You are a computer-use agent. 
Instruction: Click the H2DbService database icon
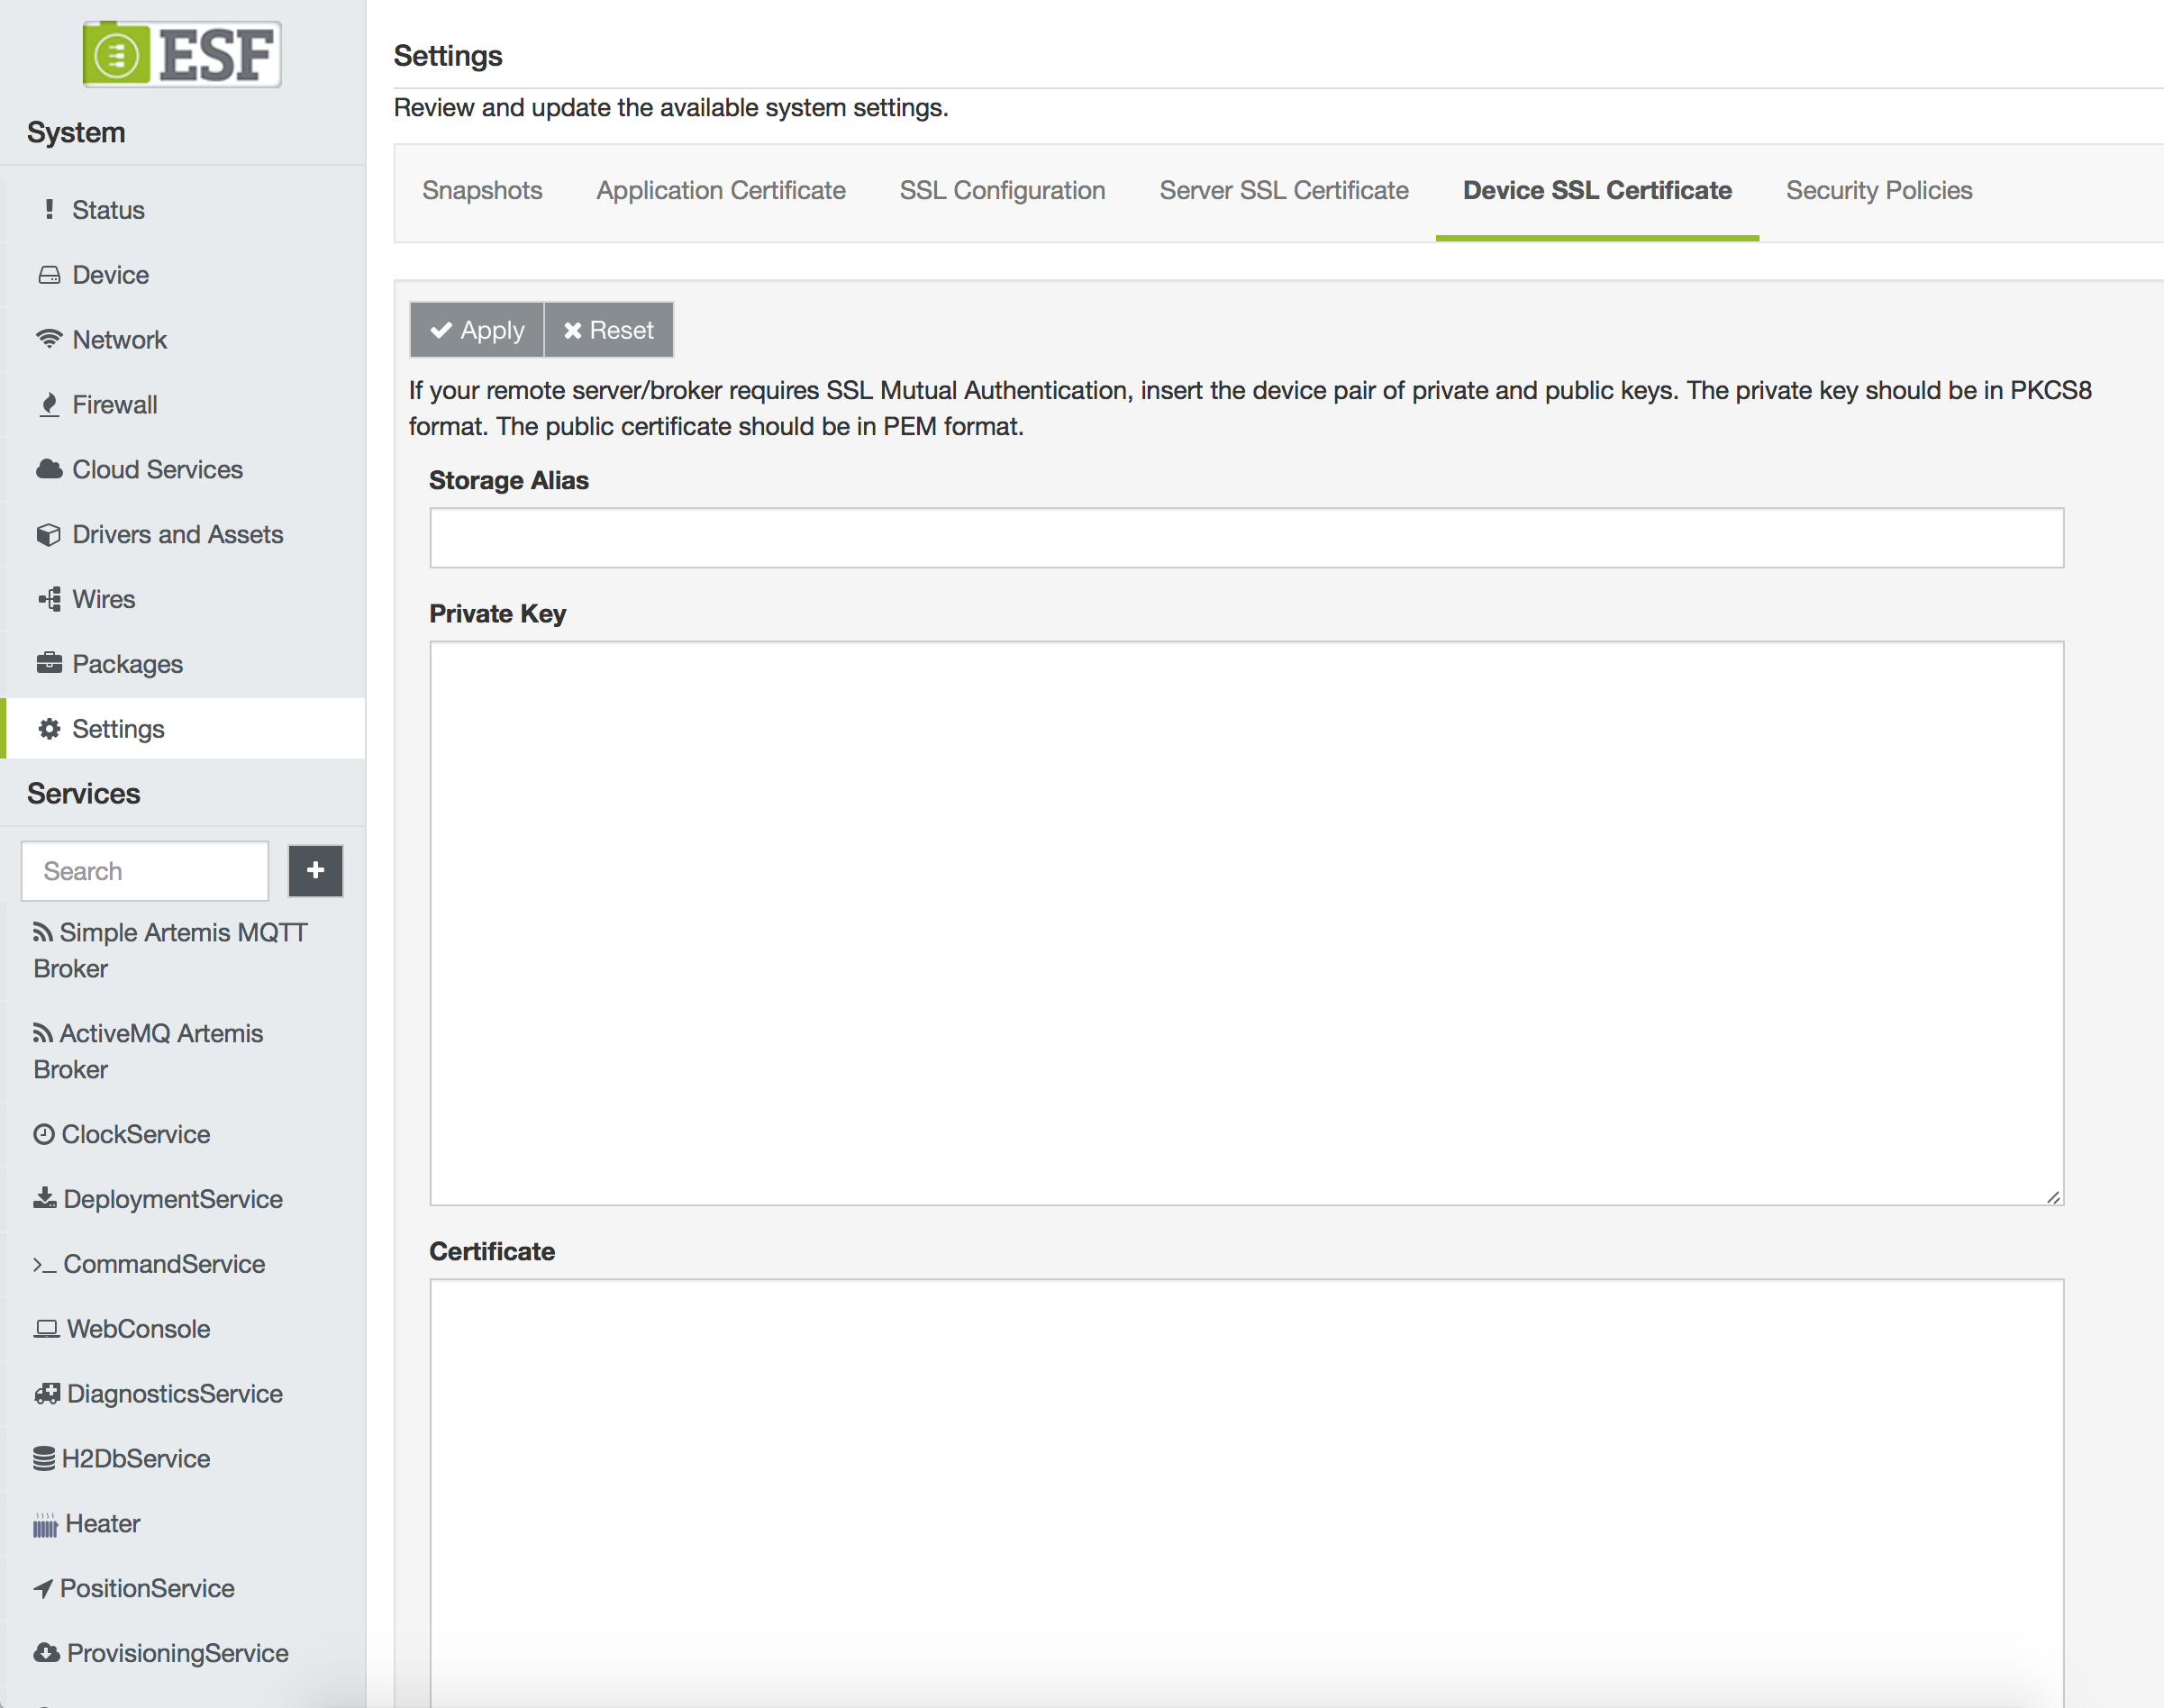point(44,1458)
